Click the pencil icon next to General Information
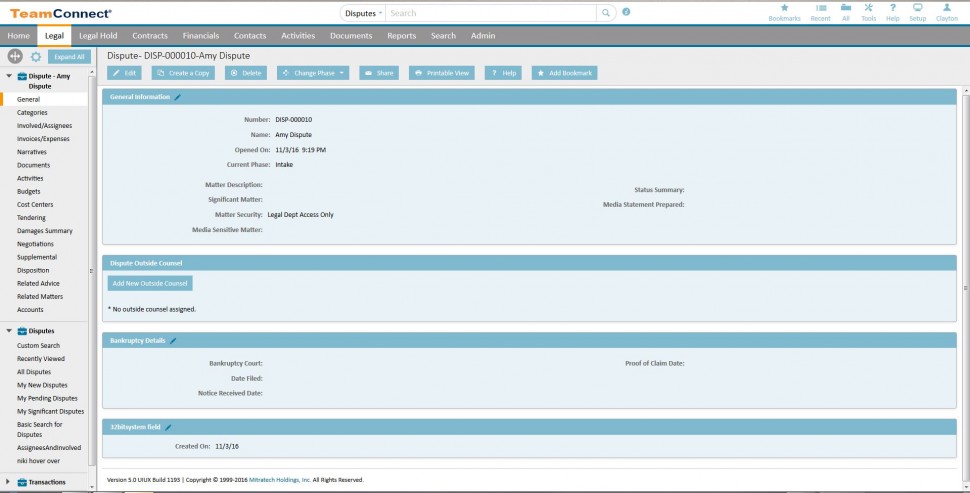Screen dimensions: 970x493 point(178,97)
